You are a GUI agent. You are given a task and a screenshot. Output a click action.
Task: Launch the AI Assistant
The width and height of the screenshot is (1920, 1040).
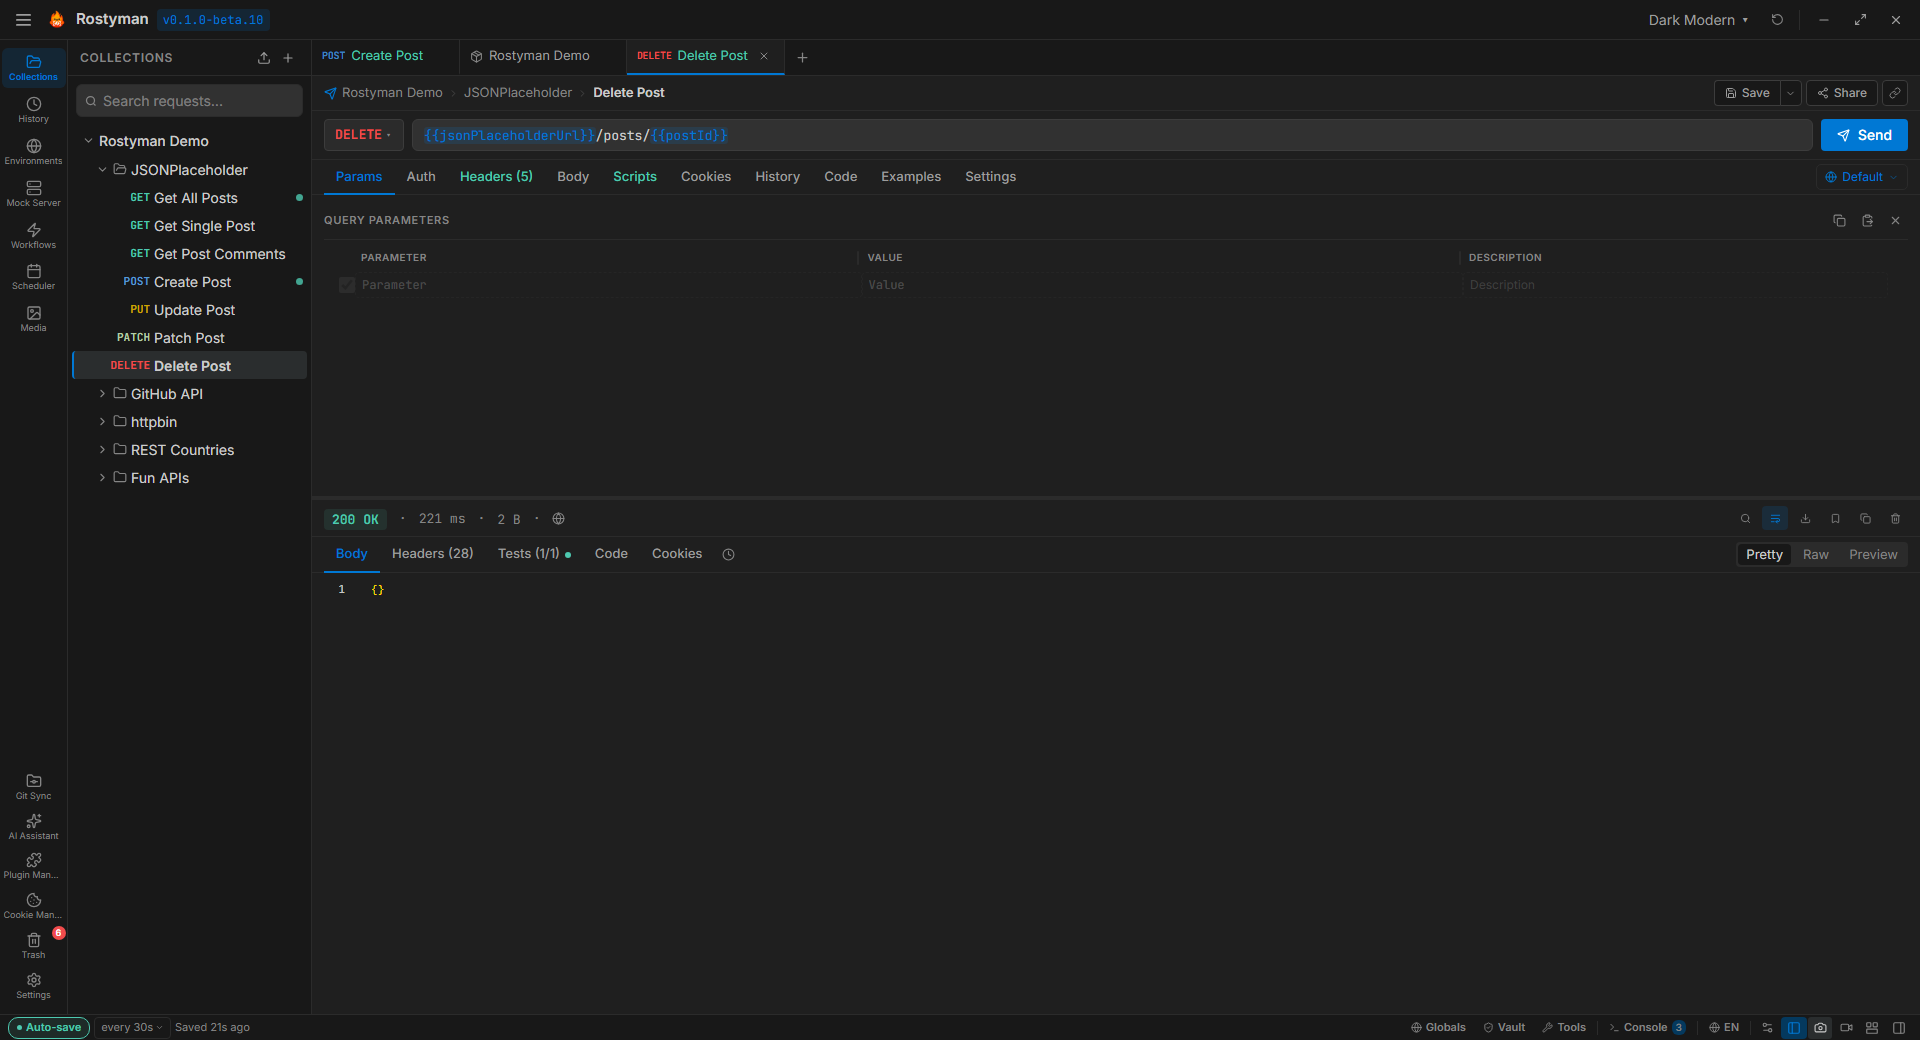click(x=33, y=826)
